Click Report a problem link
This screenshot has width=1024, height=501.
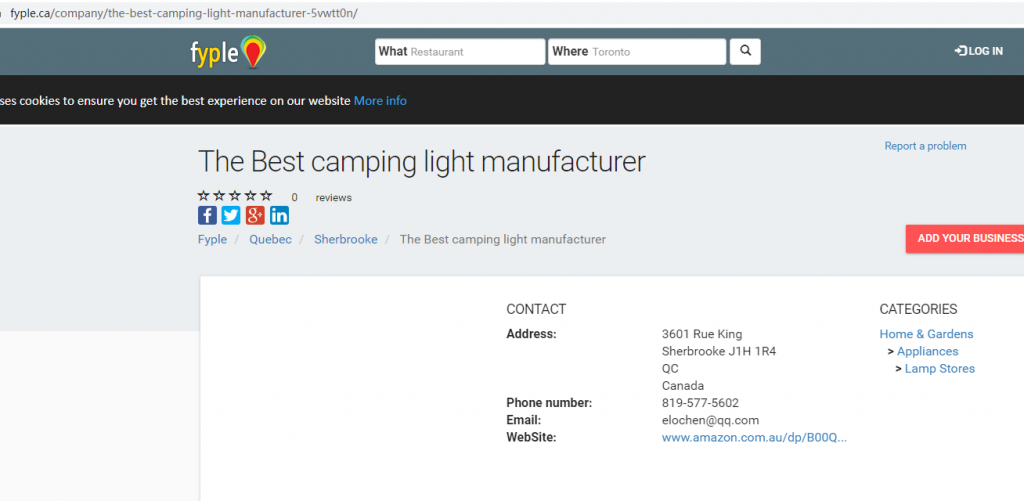[x=925, y=146]
